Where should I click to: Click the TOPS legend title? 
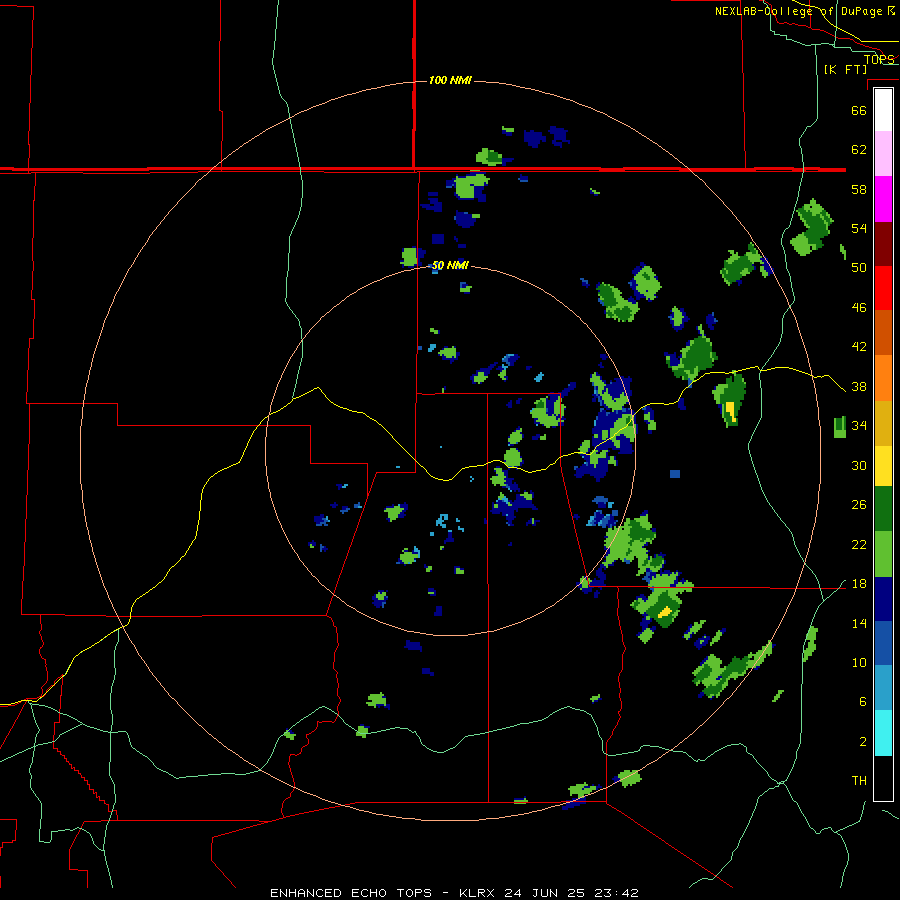click(x=879, y=59)
